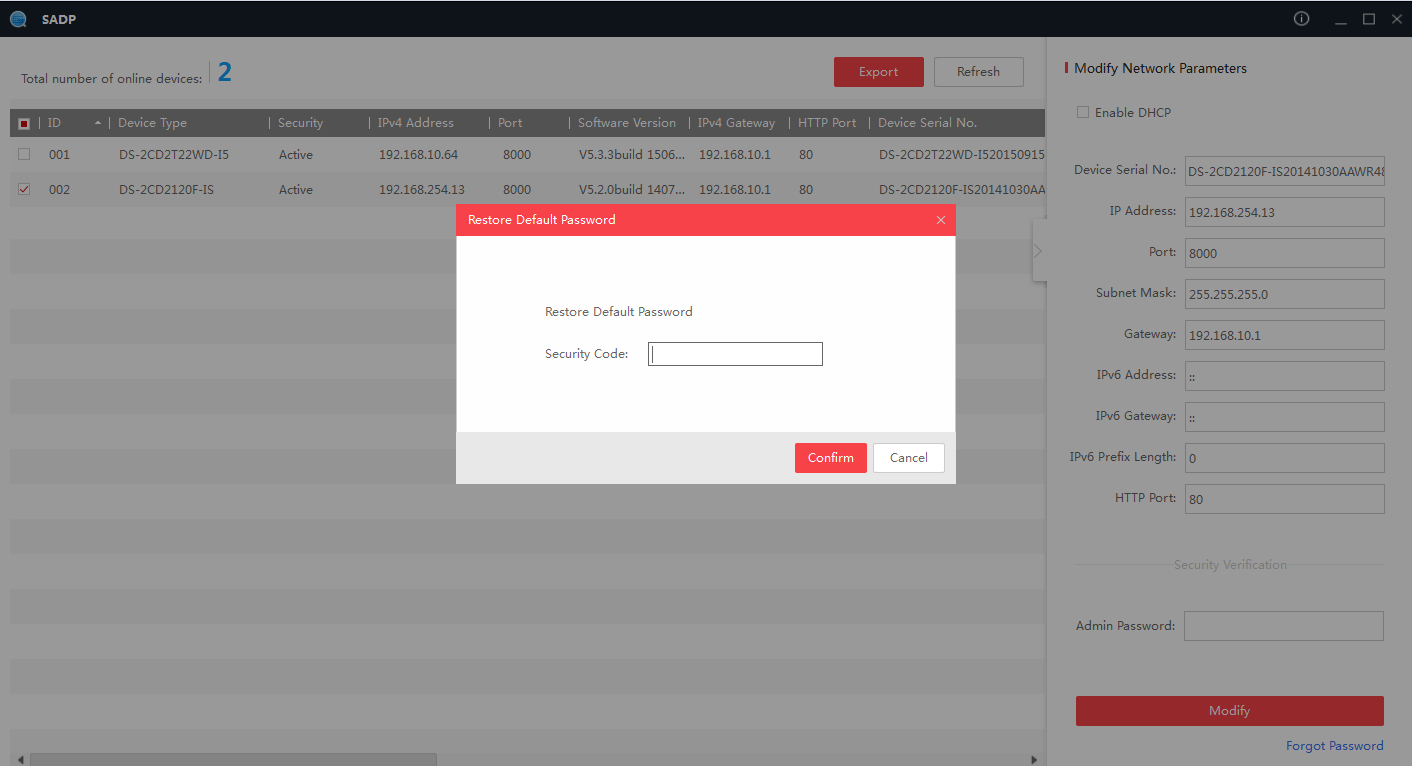Refresh the online device list
The height and width of the screenshot is (766, 1412).
tap(978, 71)
